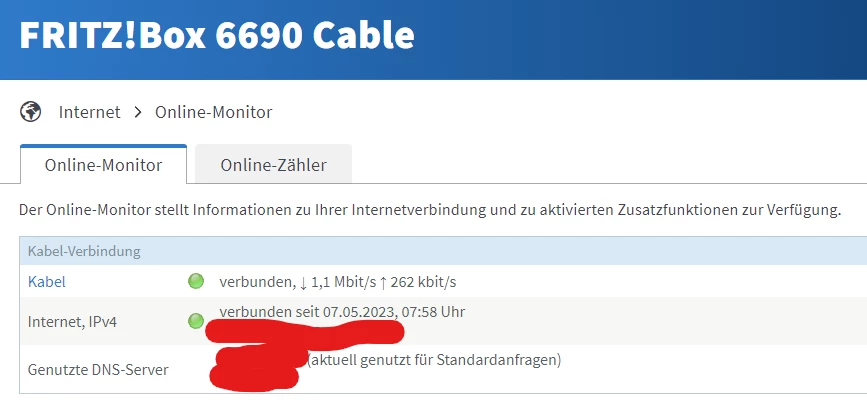Click the globe icon beside Internet breadcrumb
The width and height of the screenshot is (867, 408).
pyautogui.click(x=30, y=112)
